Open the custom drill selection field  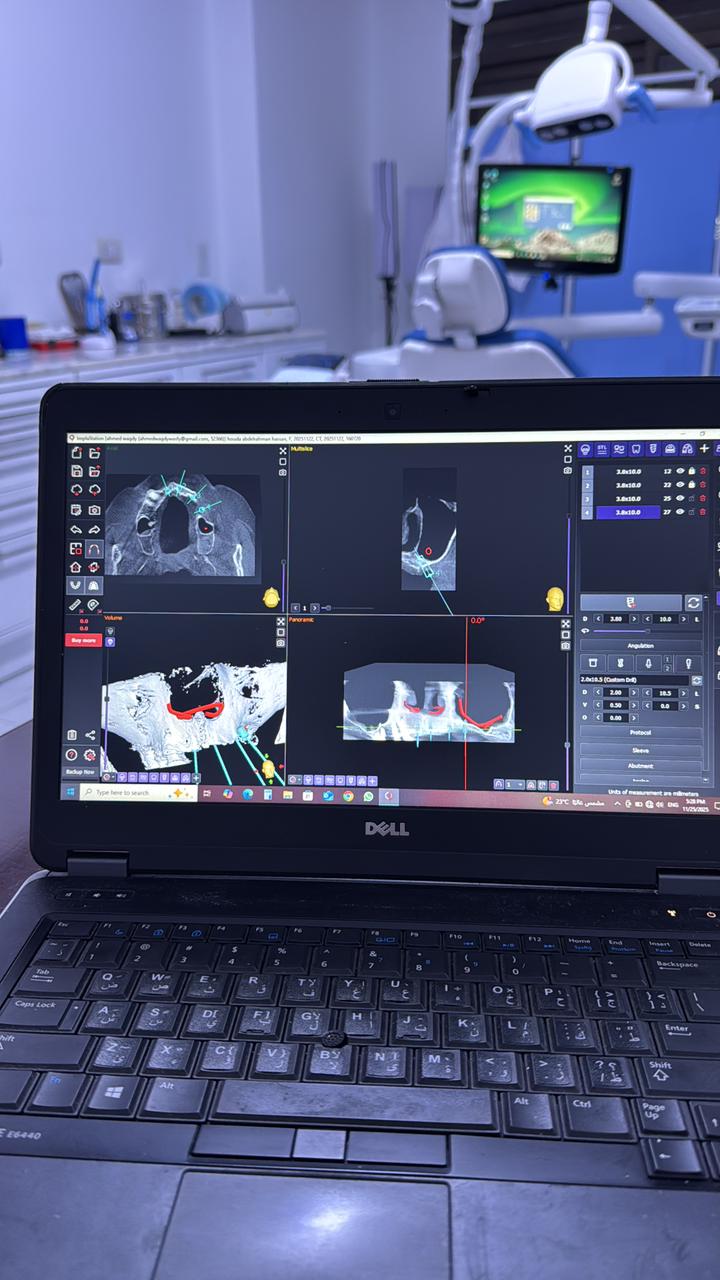click(634, 680)
